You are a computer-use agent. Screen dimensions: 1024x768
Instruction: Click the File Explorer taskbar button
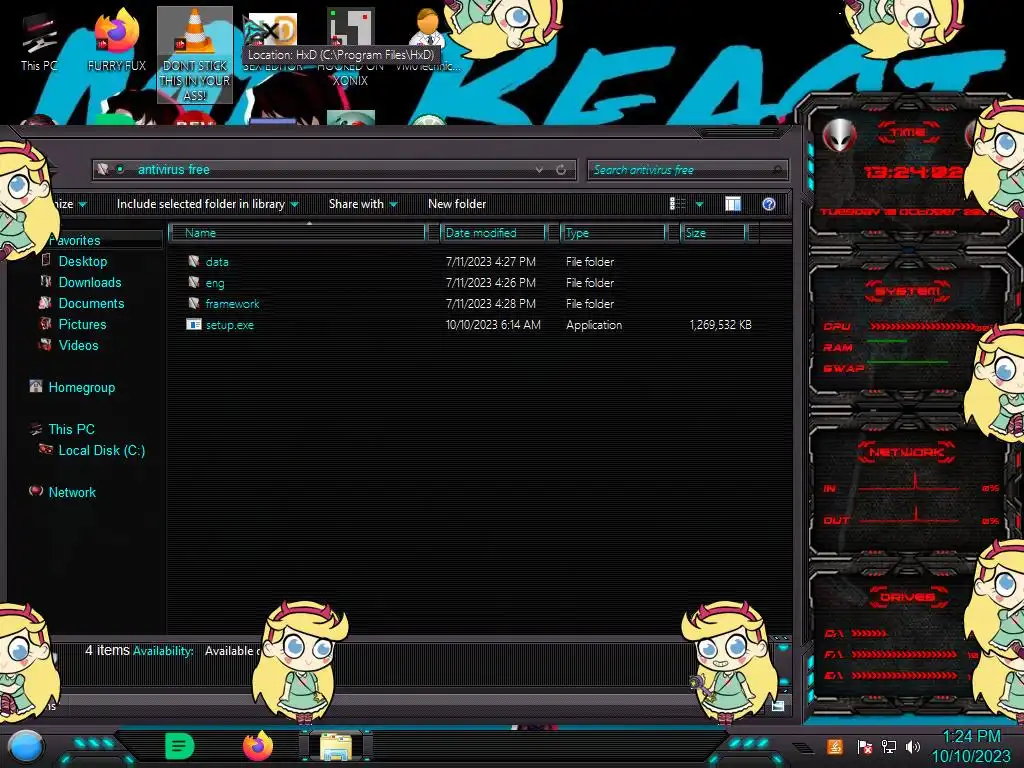coord(336,746)
